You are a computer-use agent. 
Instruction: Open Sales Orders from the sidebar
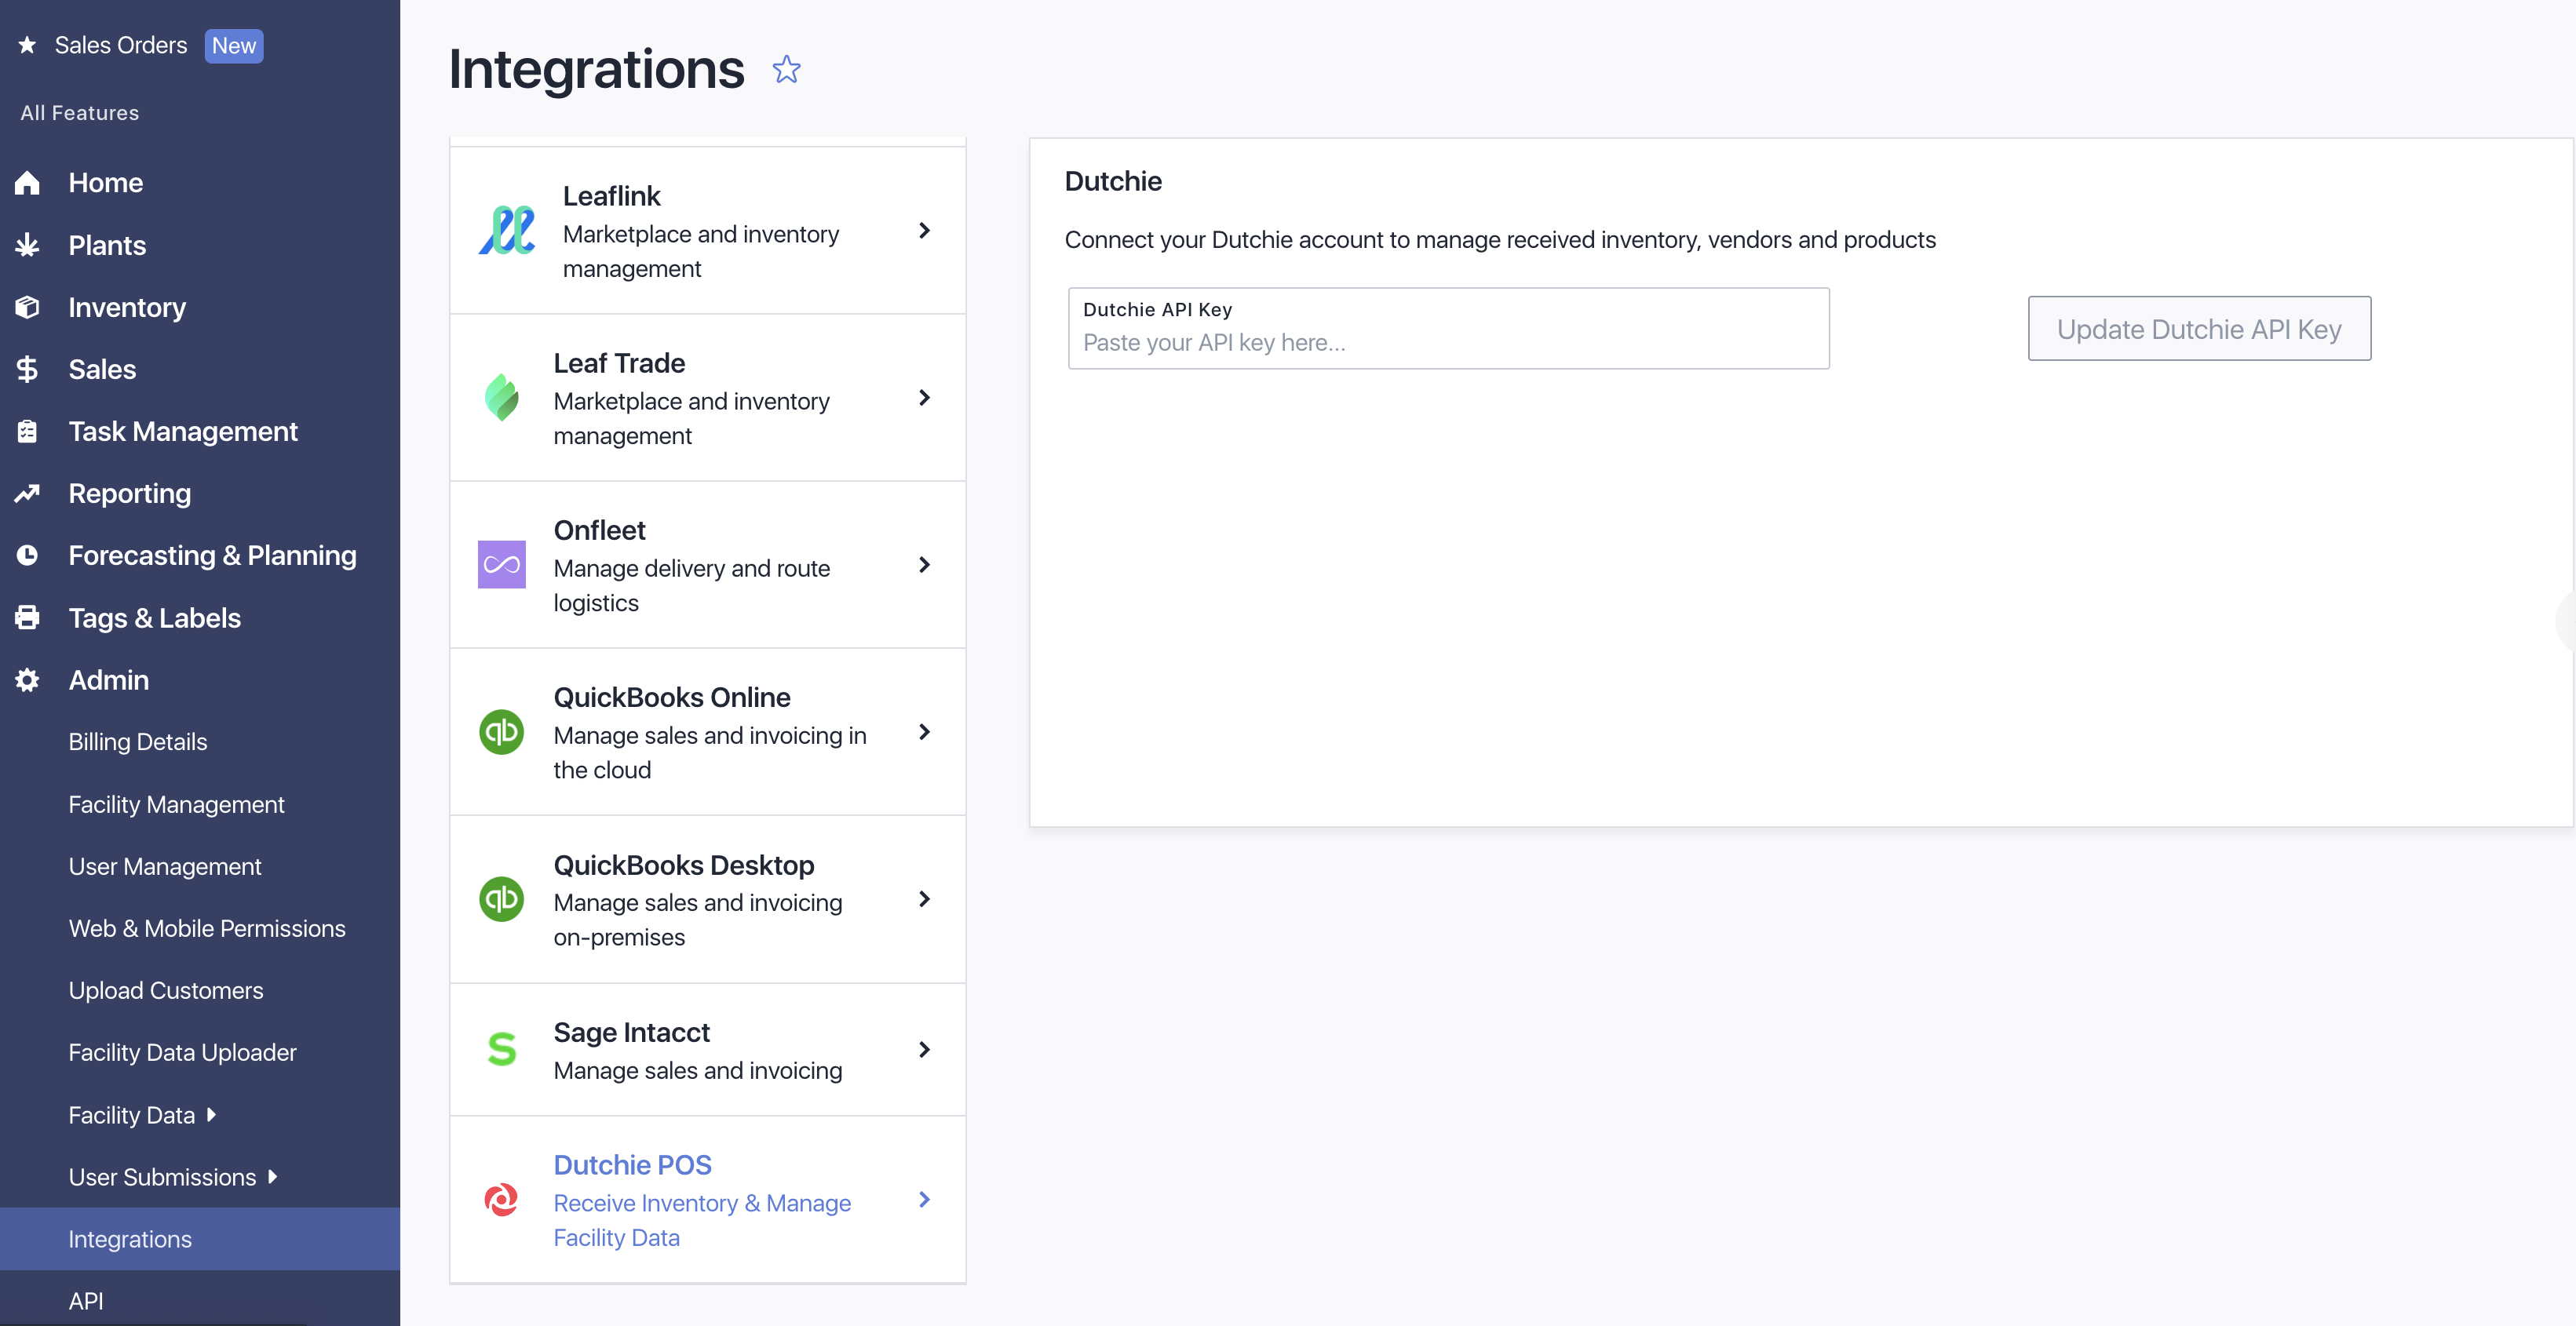point(121,45)
